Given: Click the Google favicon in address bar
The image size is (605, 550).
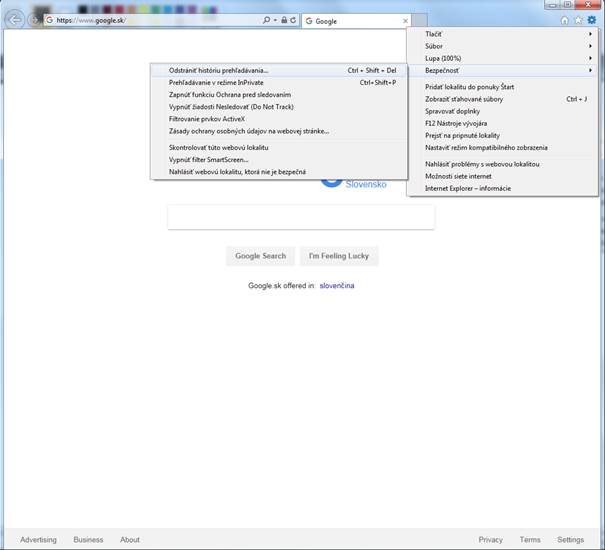Looking at the screenshot, I should (50, 20).
